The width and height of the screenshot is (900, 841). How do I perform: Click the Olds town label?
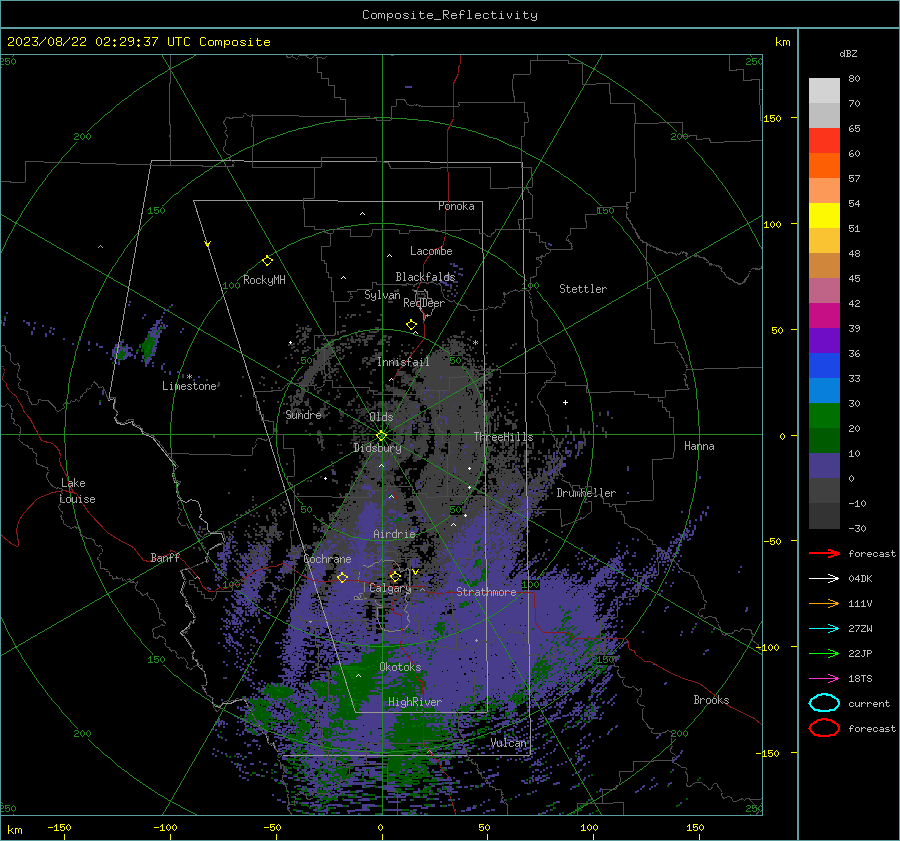pyautogui.click(x=381, y=417)
